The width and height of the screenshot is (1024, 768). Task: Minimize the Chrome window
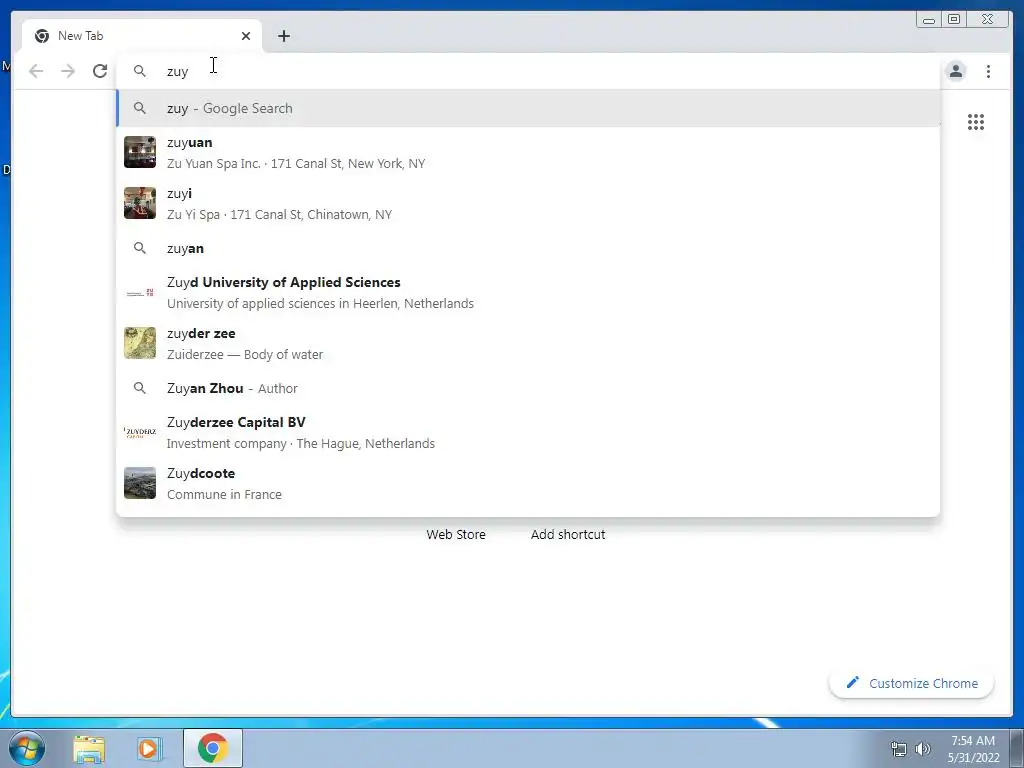tap(929, 20)
